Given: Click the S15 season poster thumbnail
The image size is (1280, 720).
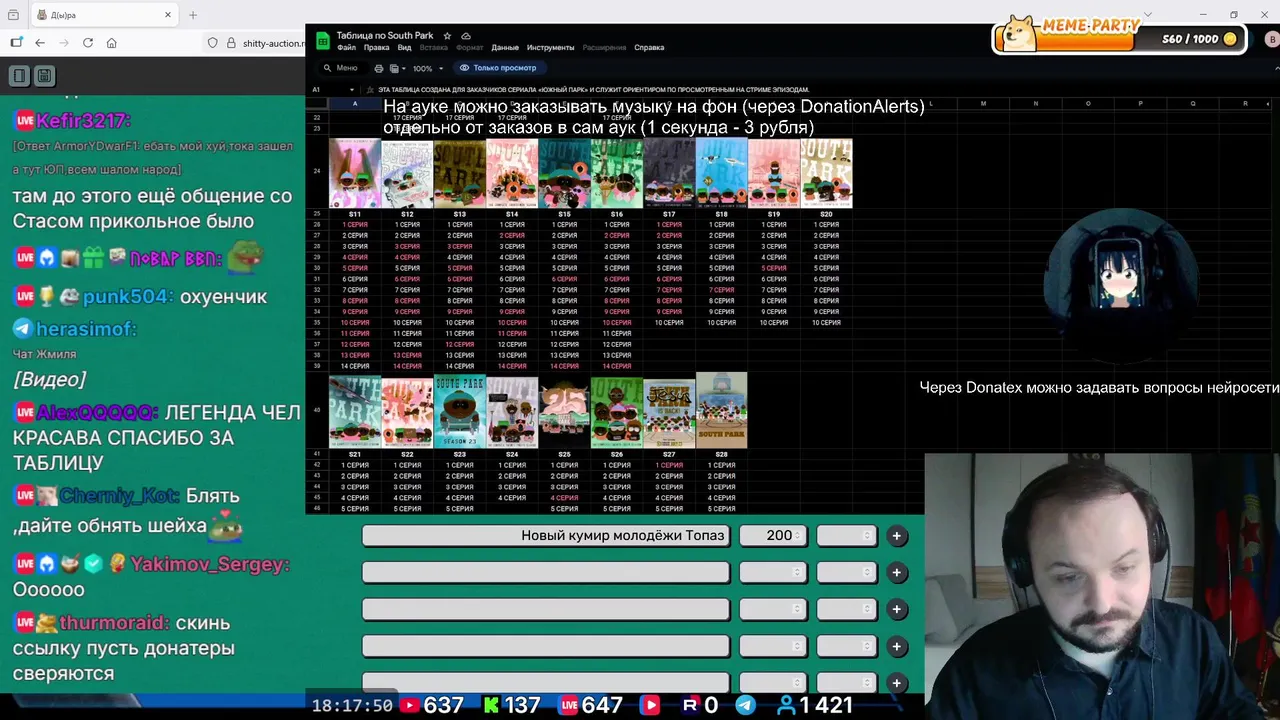Looking at the screenshot, I should tap(564, 173).
